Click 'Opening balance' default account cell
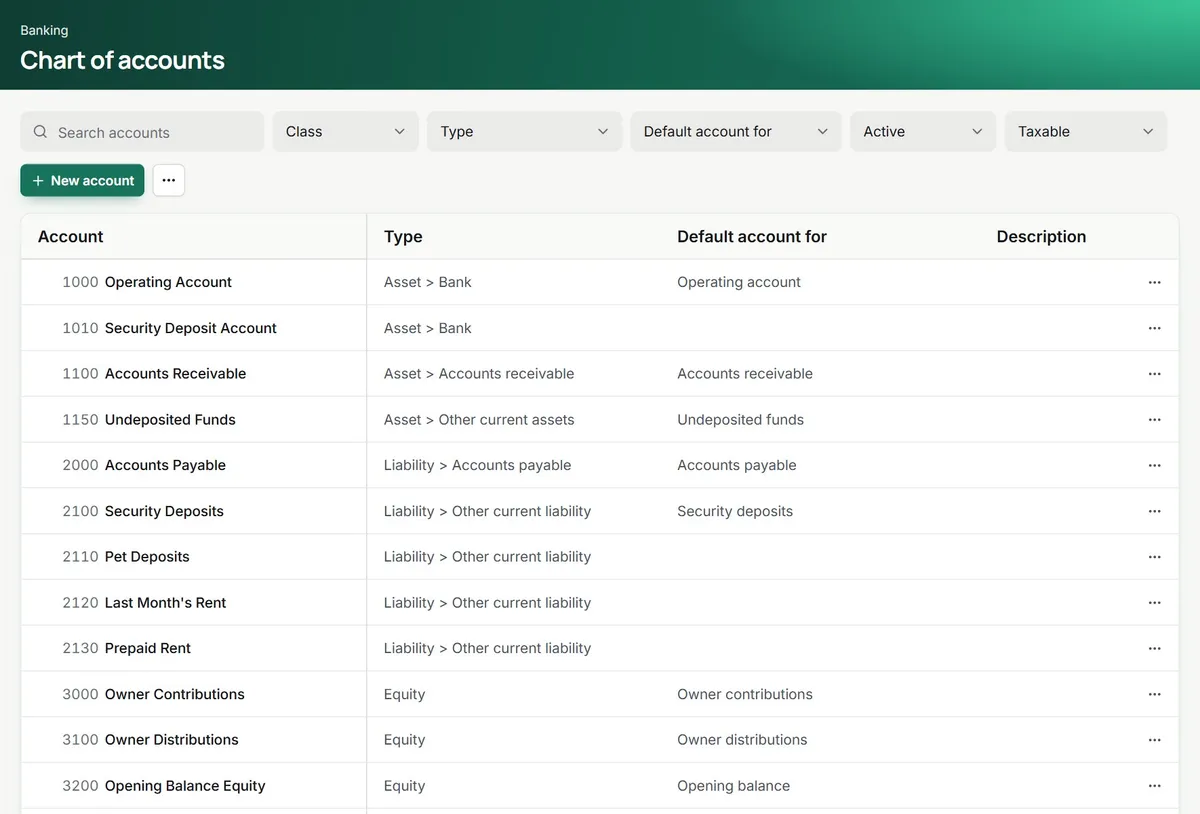This screenshot has height=814, width=1200. [734, 786]
